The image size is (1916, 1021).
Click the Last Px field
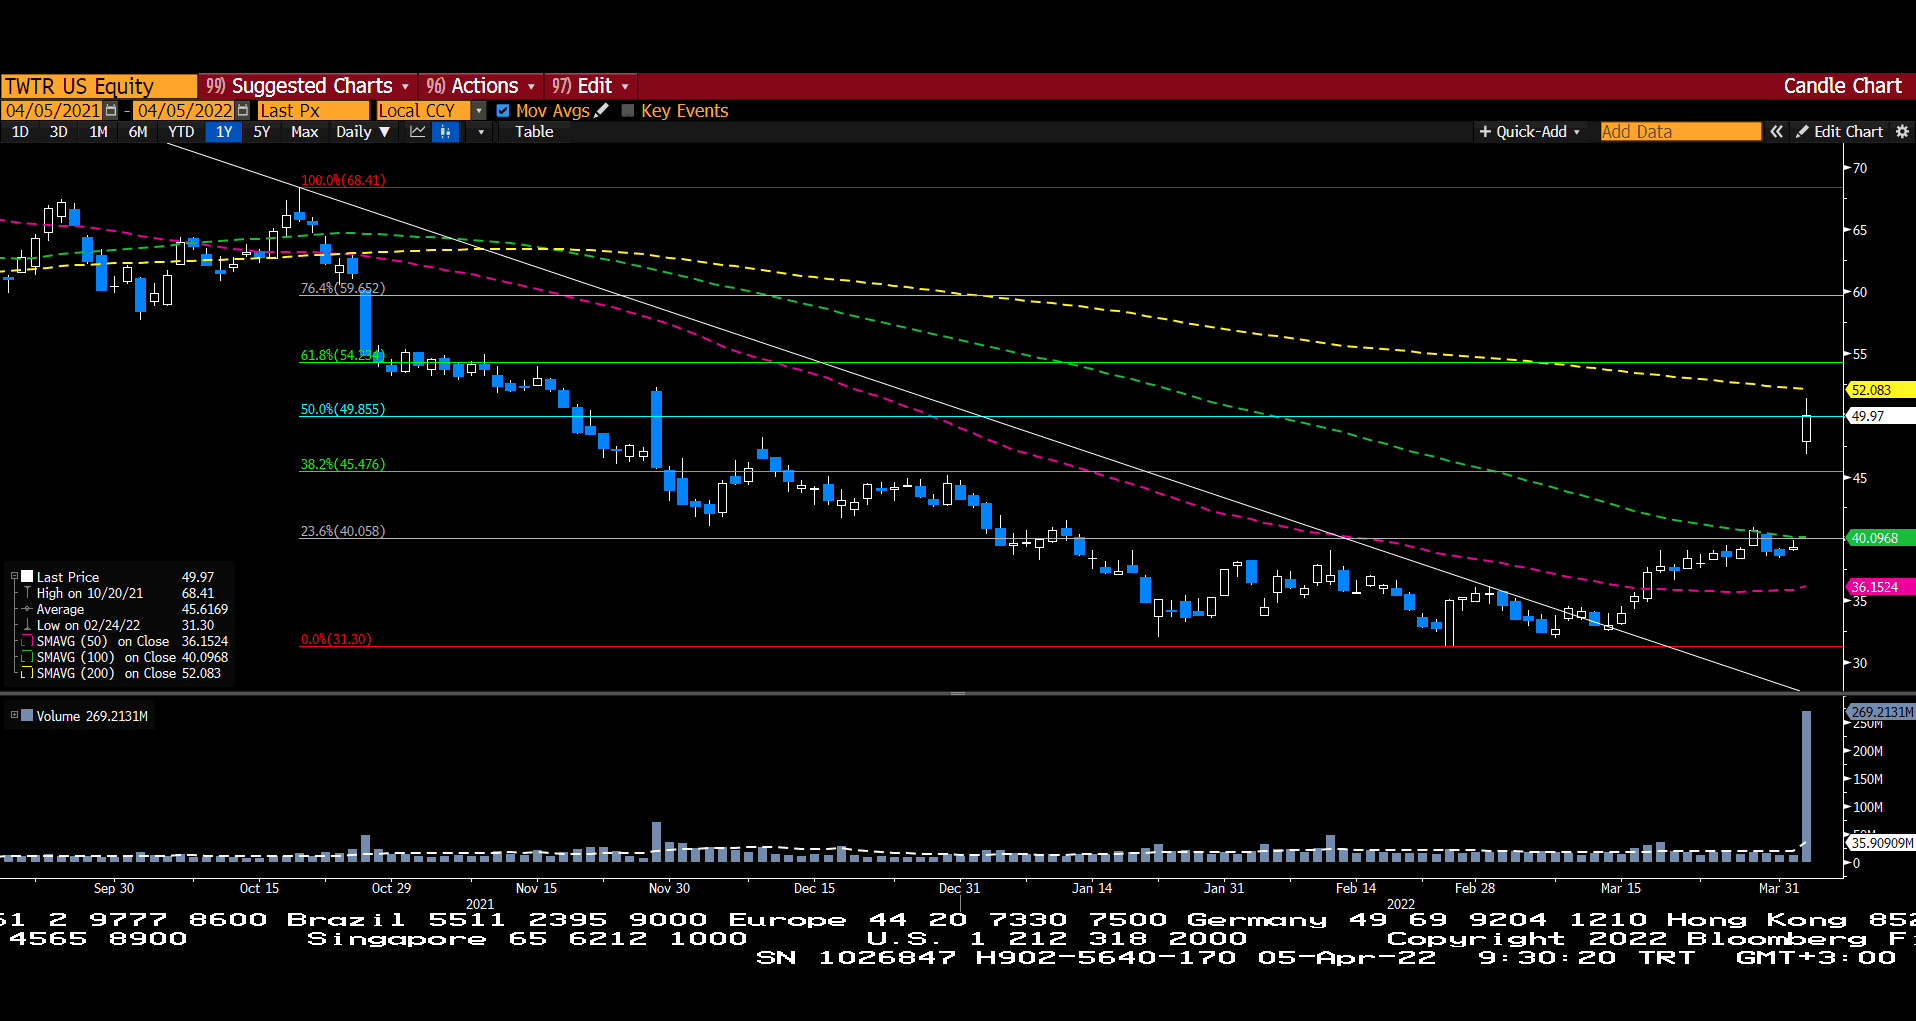pos(313,111)
